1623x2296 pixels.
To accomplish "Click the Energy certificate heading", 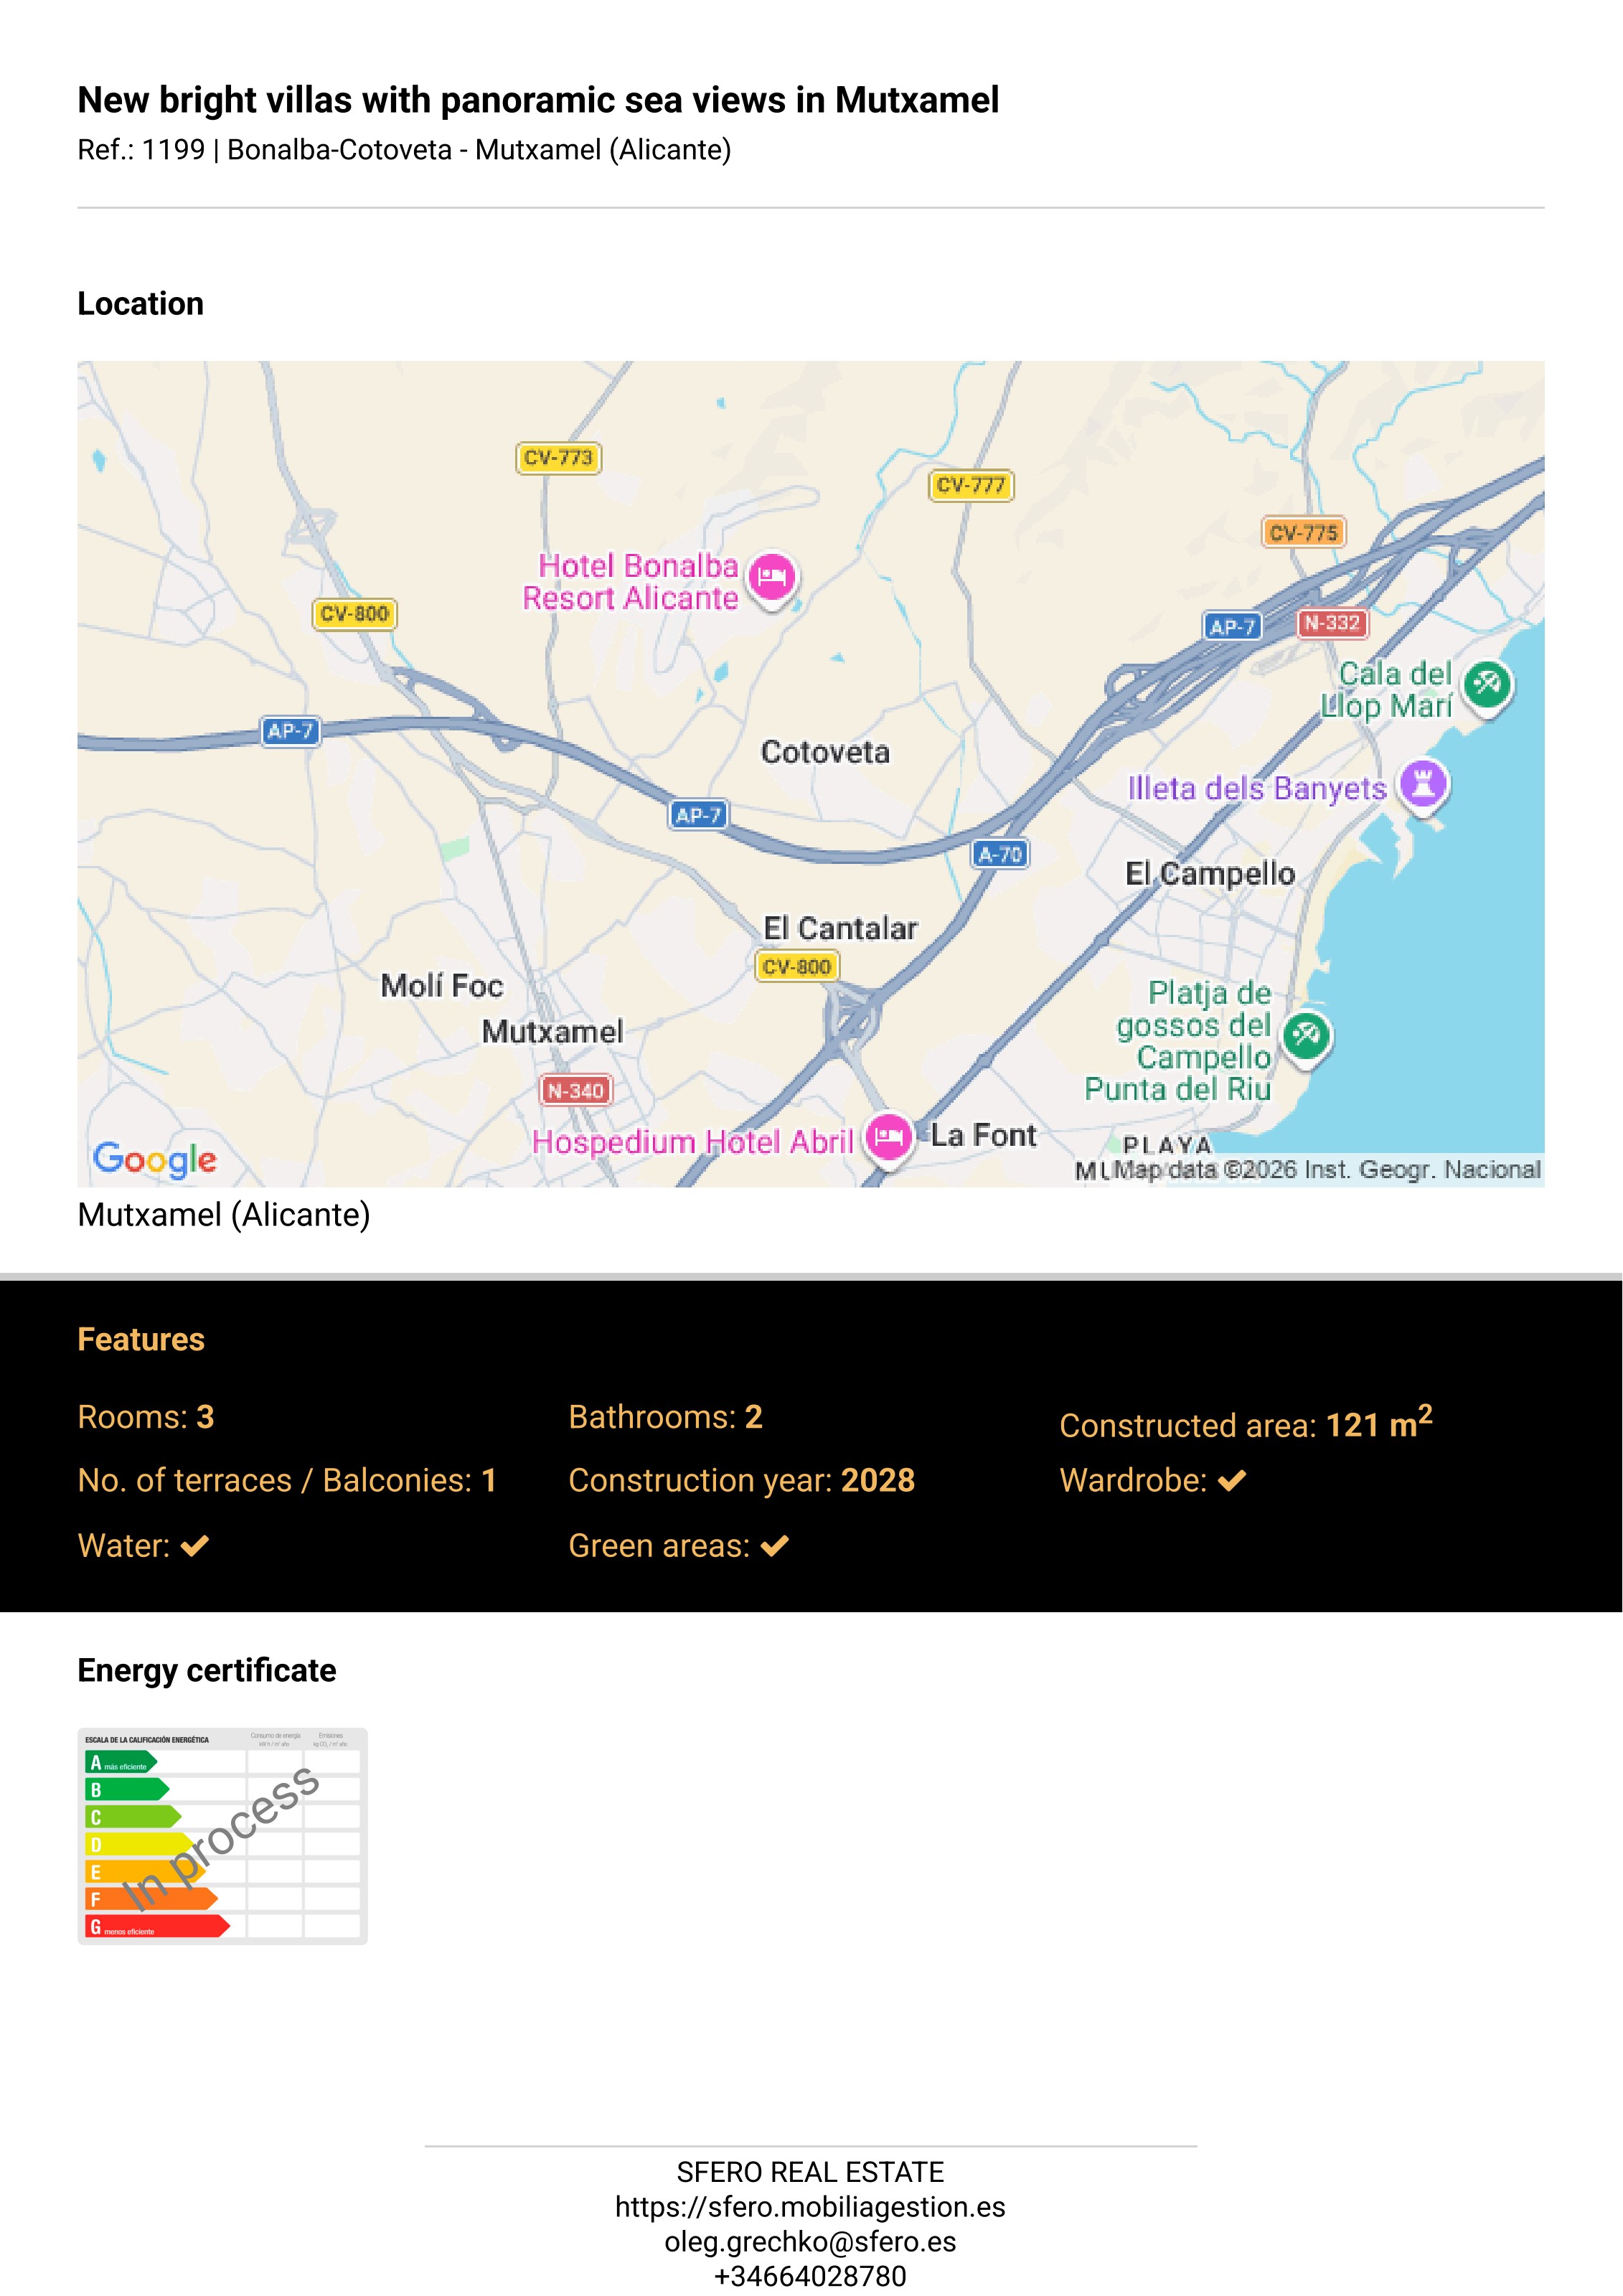I will pos(207,1671).
